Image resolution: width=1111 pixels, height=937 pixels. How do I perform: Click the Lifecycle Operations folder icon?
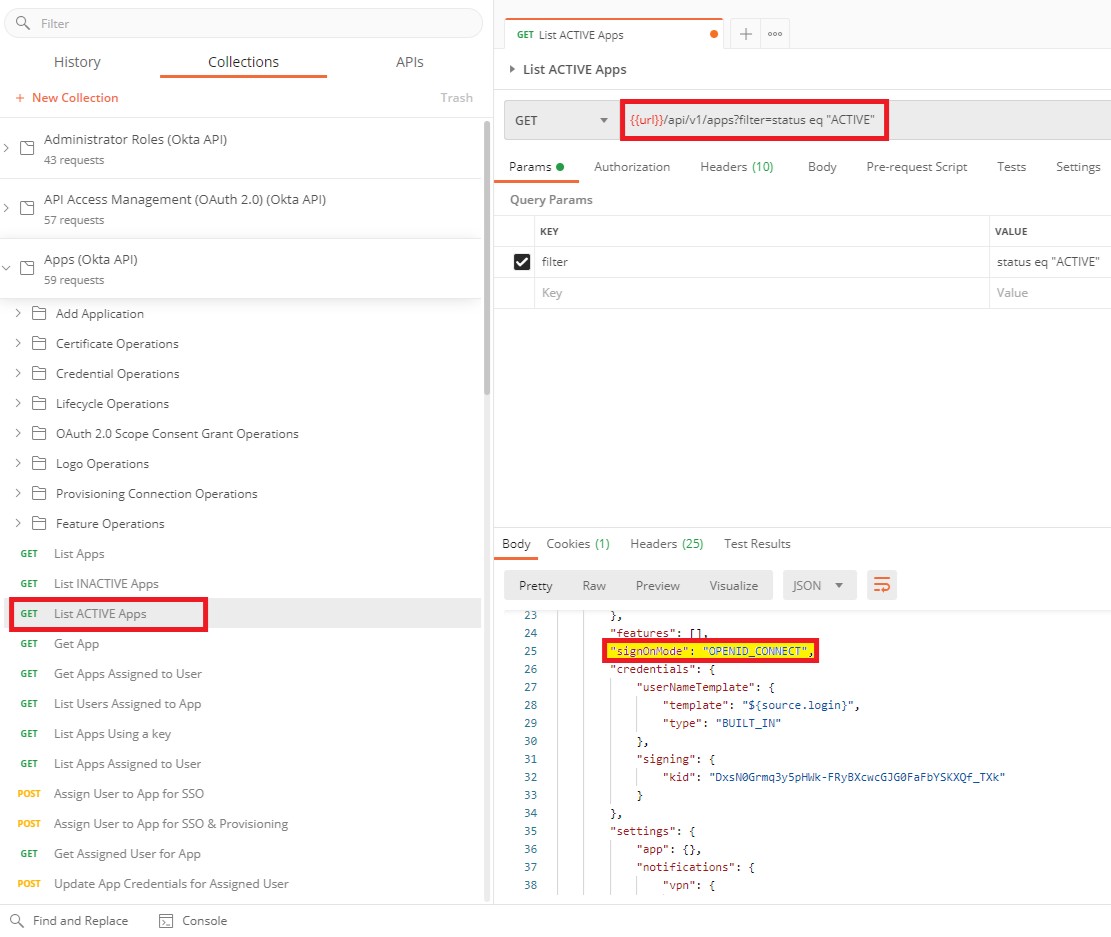(x=39, y=403)
